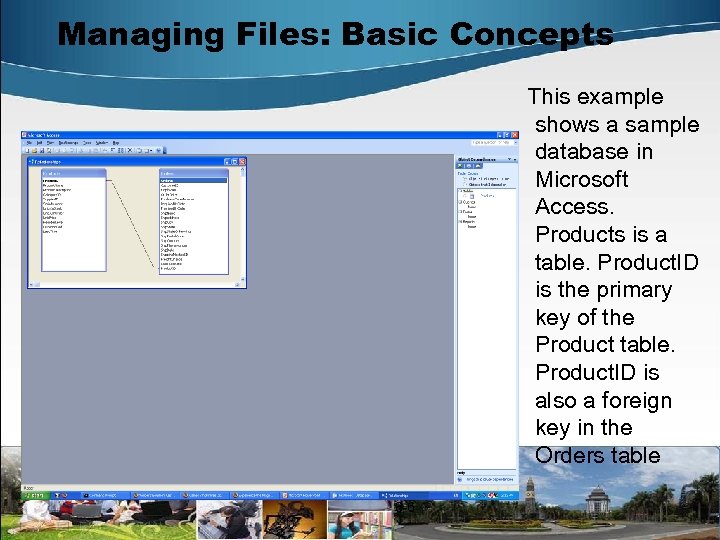Select 'Objects that depend on me' radio
720x540 pixels.
point(465,179)
